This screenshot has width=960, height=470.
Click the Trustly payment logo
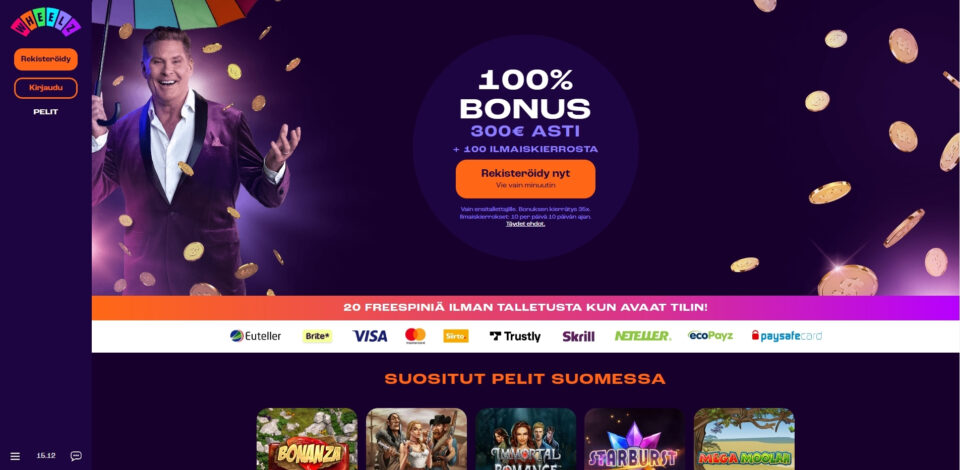point(515,336)
